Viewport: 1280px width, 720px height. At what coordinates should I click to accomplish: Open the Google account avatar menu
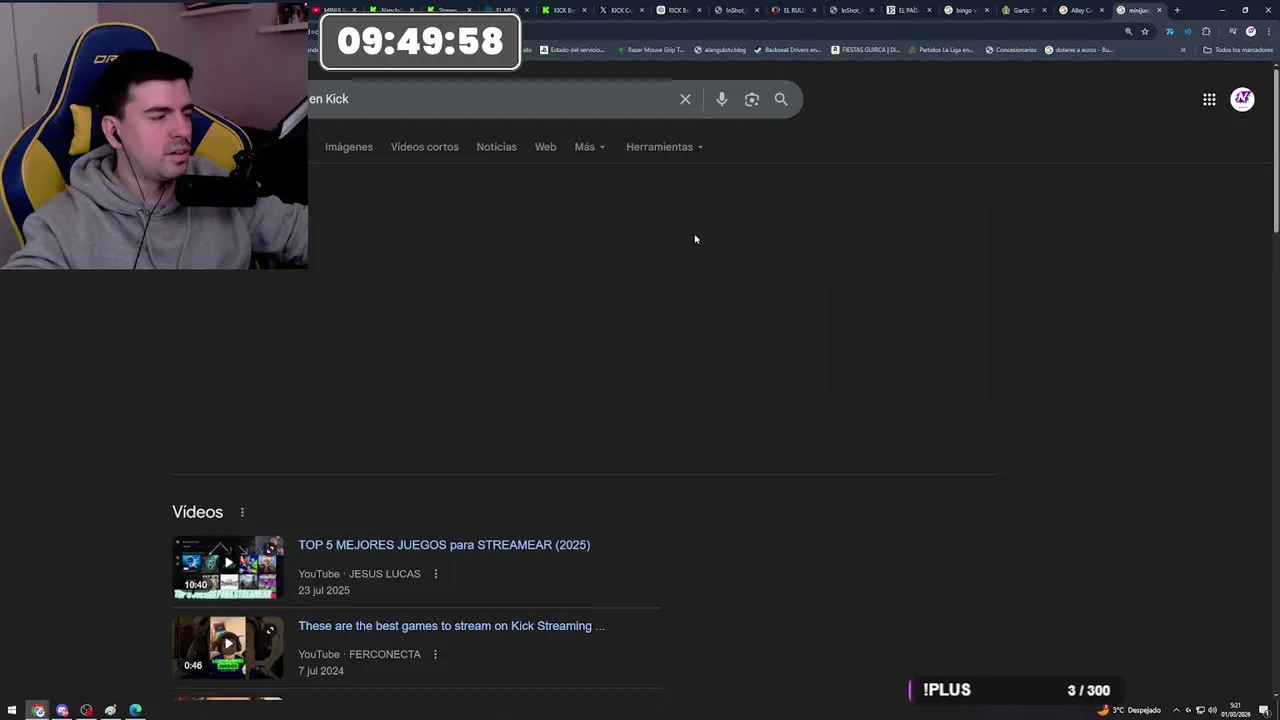tap(1242, 99)
